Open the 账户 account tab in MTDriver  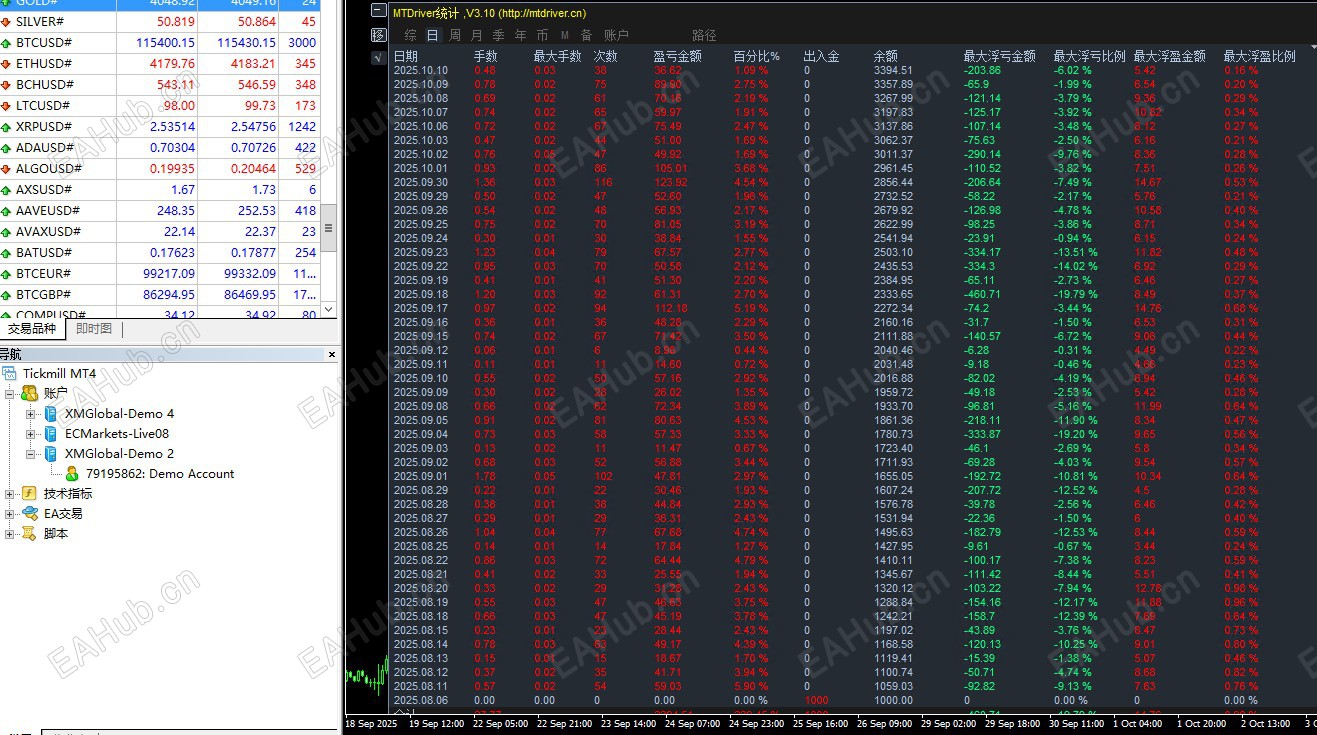617,35
